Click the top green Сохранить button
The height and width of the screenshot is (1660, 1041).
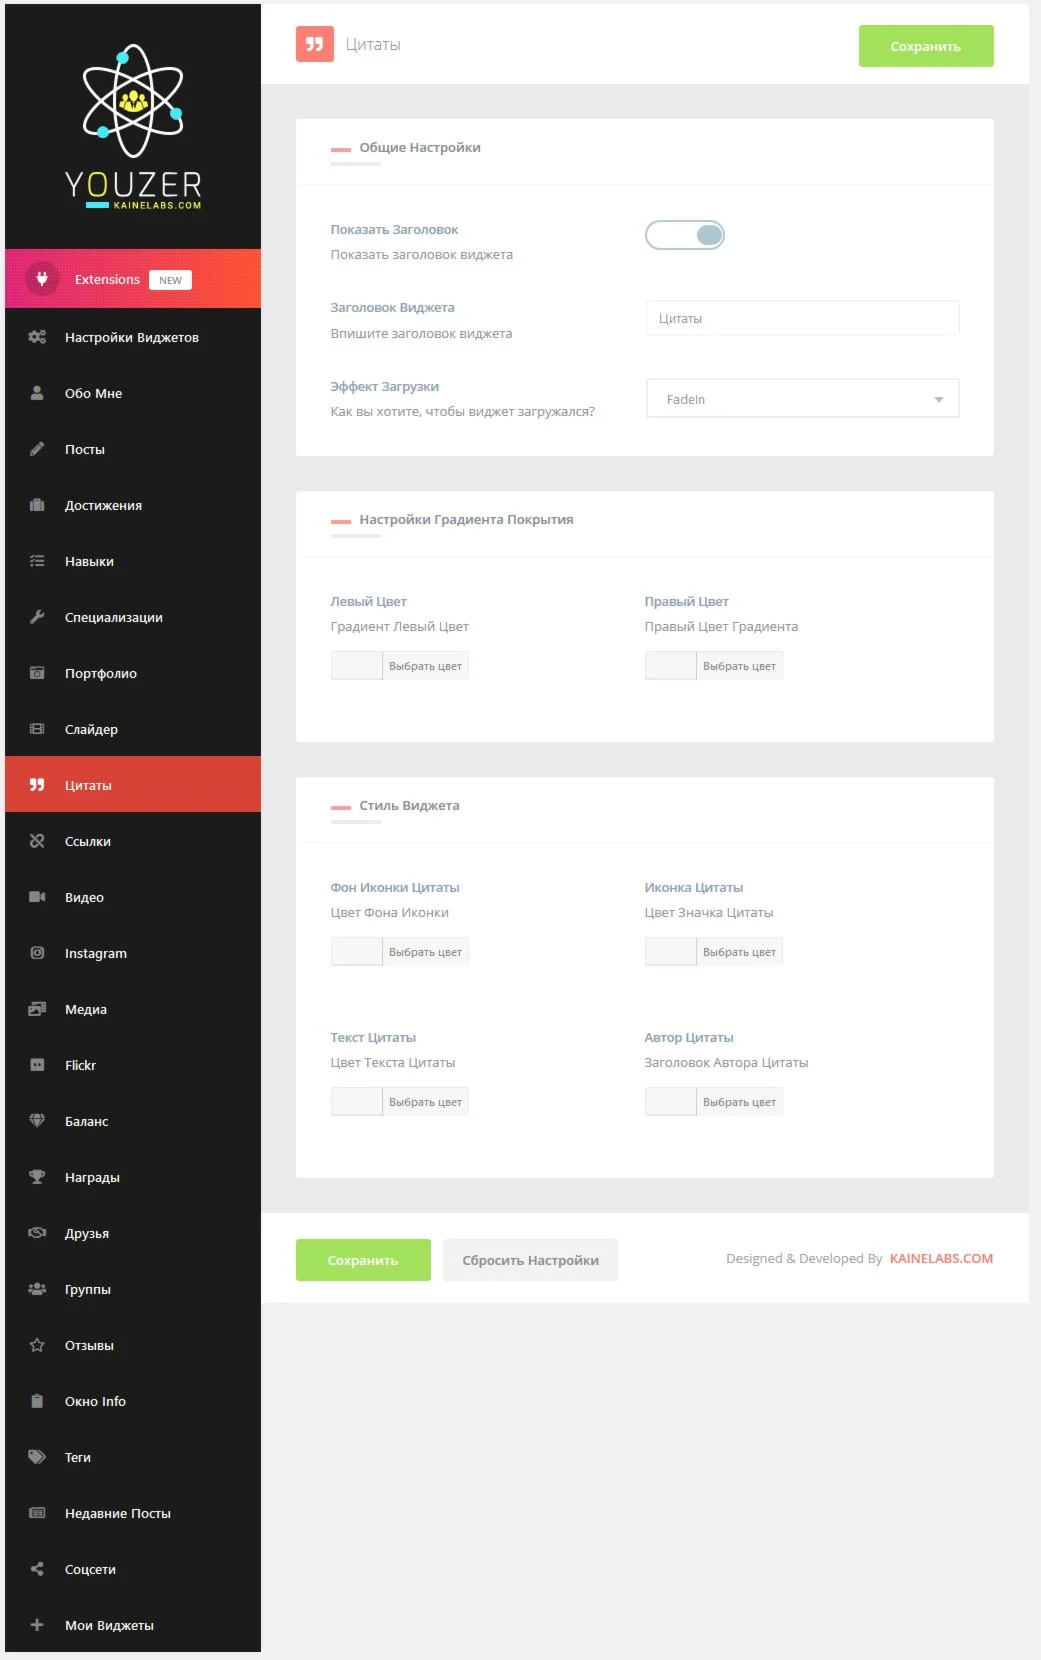pyautogui.click(x=926, y=46)
